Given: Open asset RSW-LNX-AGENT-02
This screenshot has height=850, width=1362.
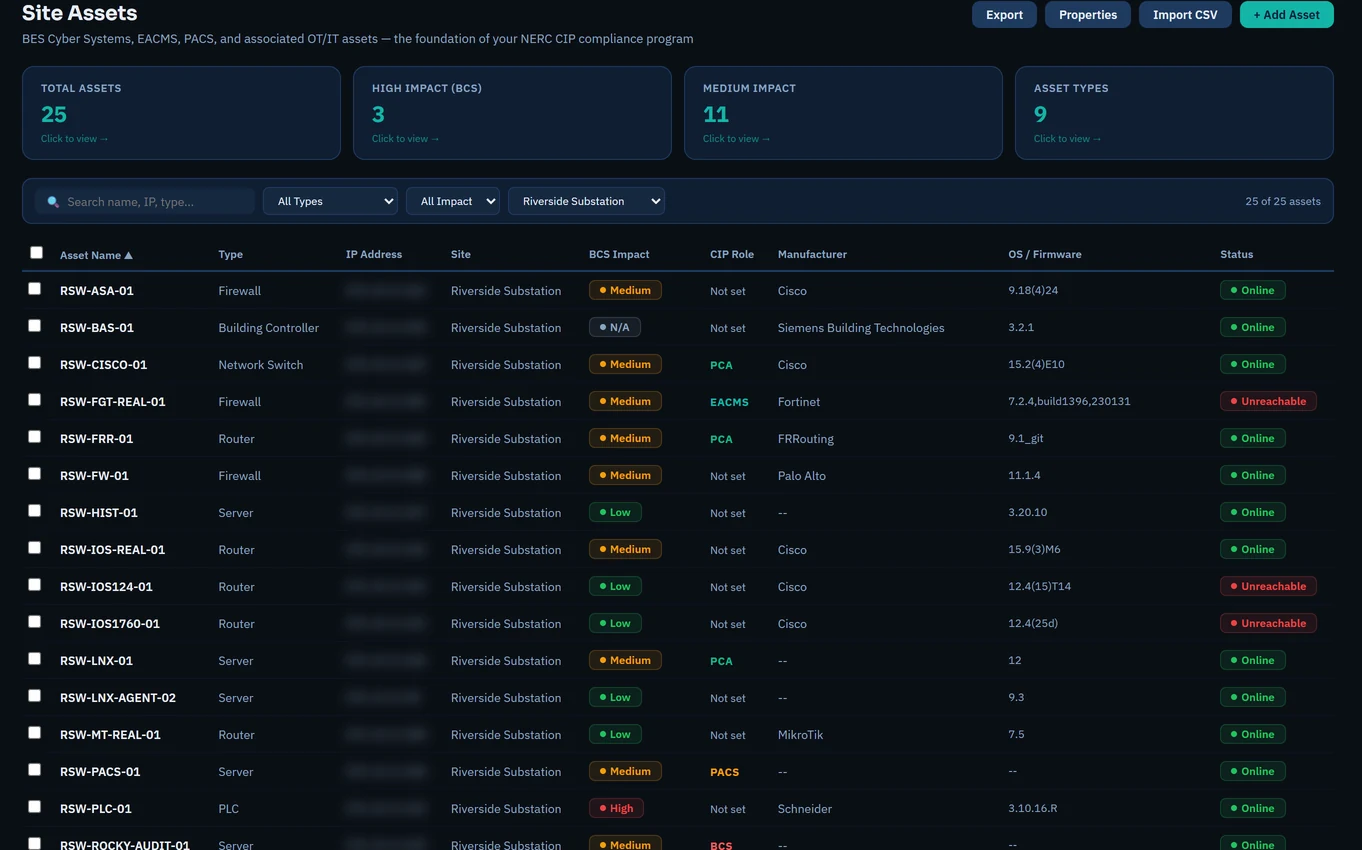Looking at the screenshot, I should click(118, 698).
